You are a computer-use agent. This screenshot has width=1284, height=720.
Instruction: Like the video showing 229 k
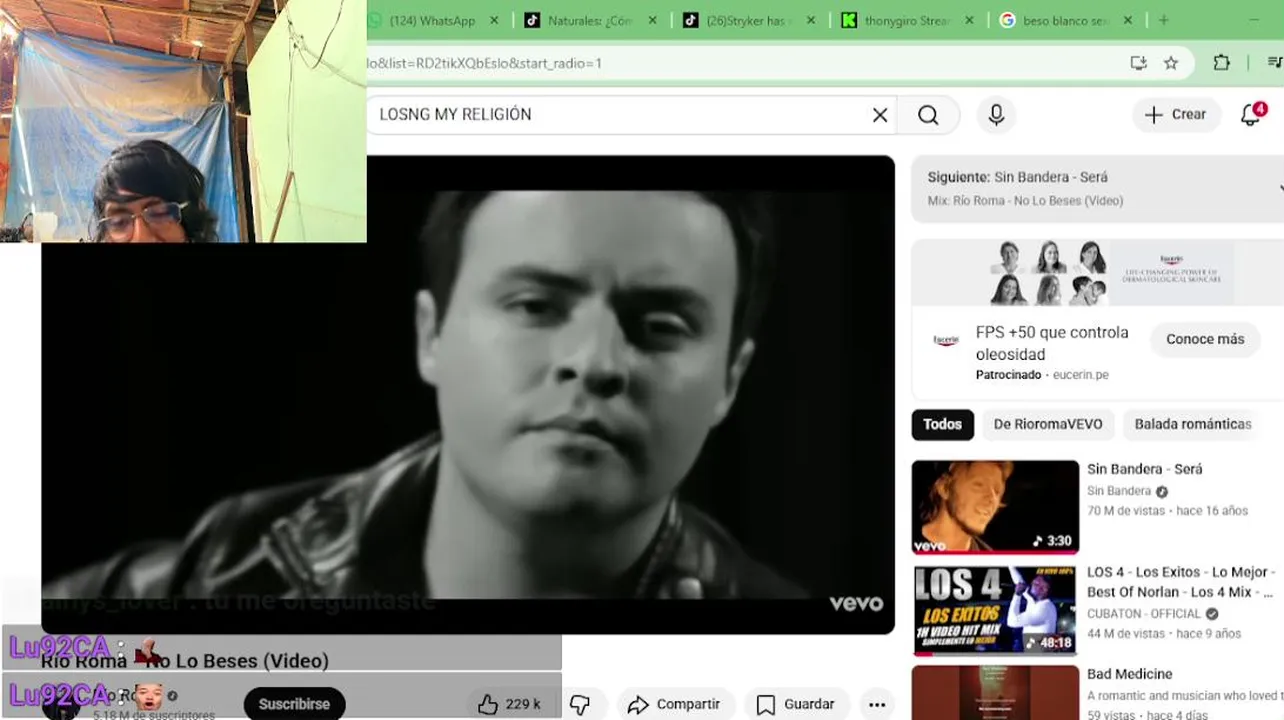point(509,704)
